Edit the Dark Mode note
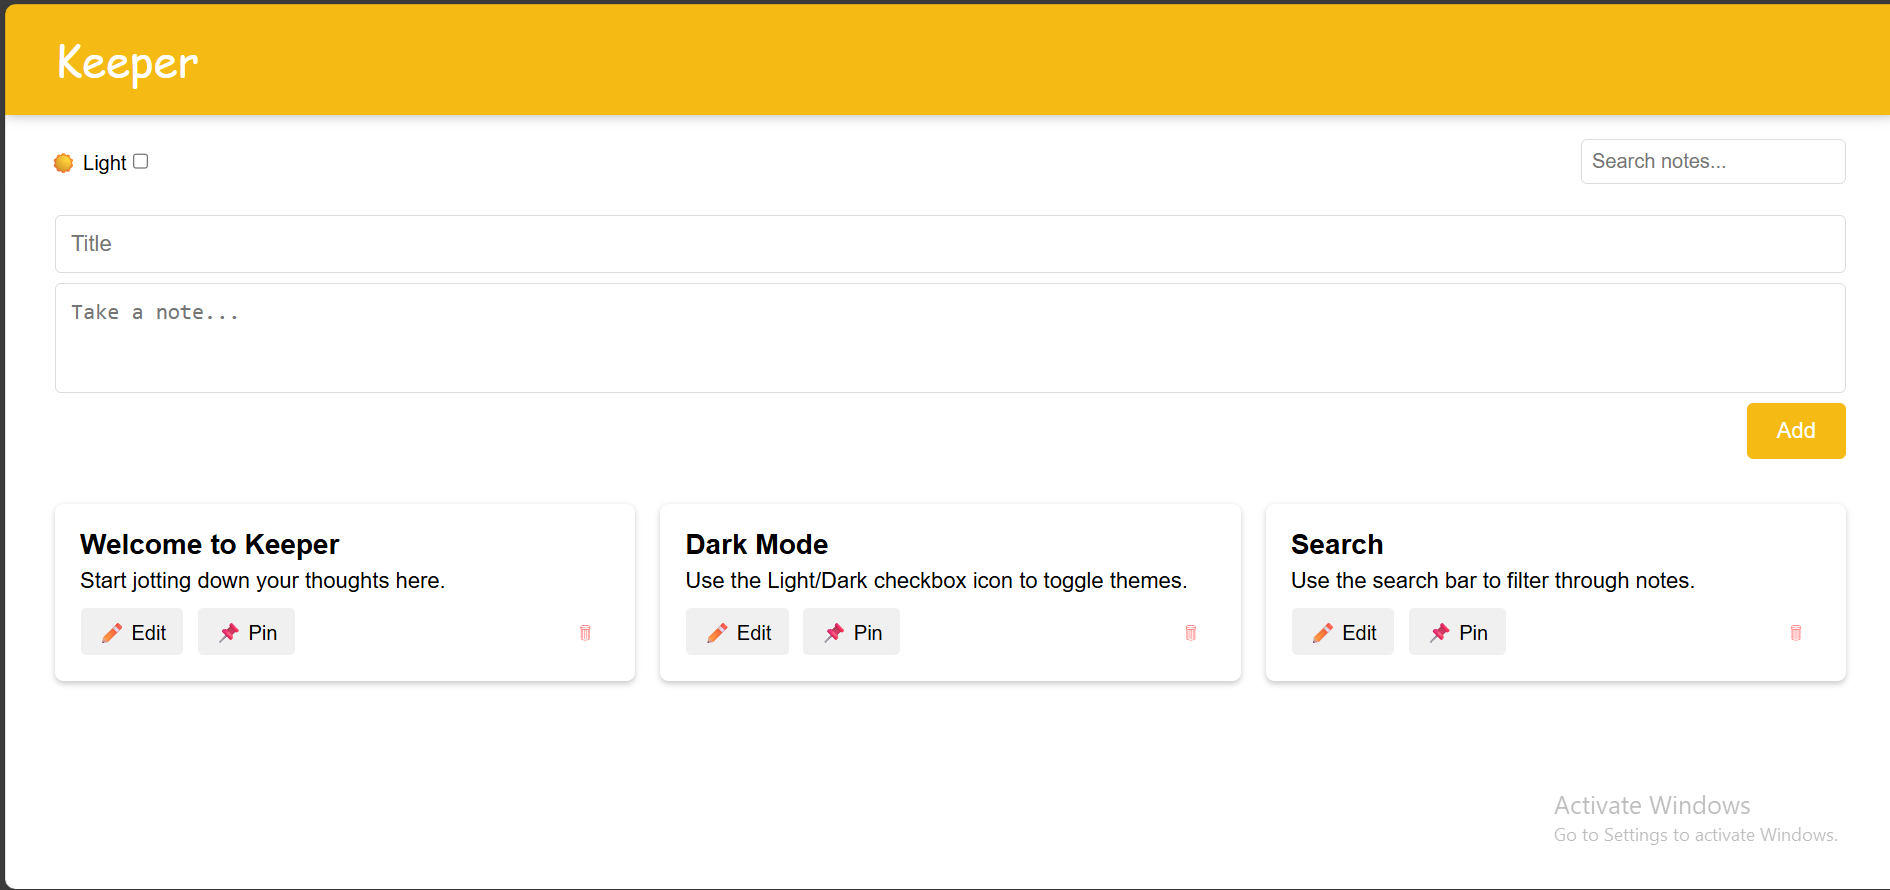The image size is (1890, 890). pyautogui.click(x=737, y=632)
